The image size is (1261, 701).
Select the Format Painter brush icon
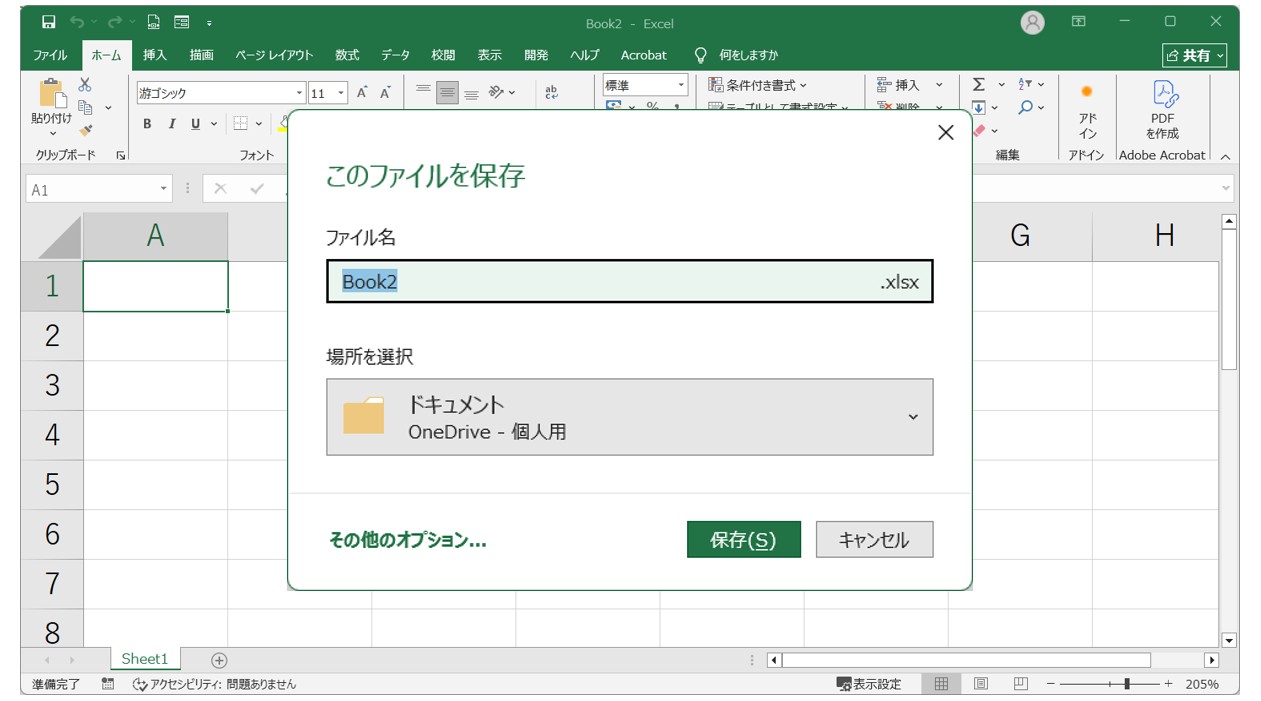click(85, 129)
